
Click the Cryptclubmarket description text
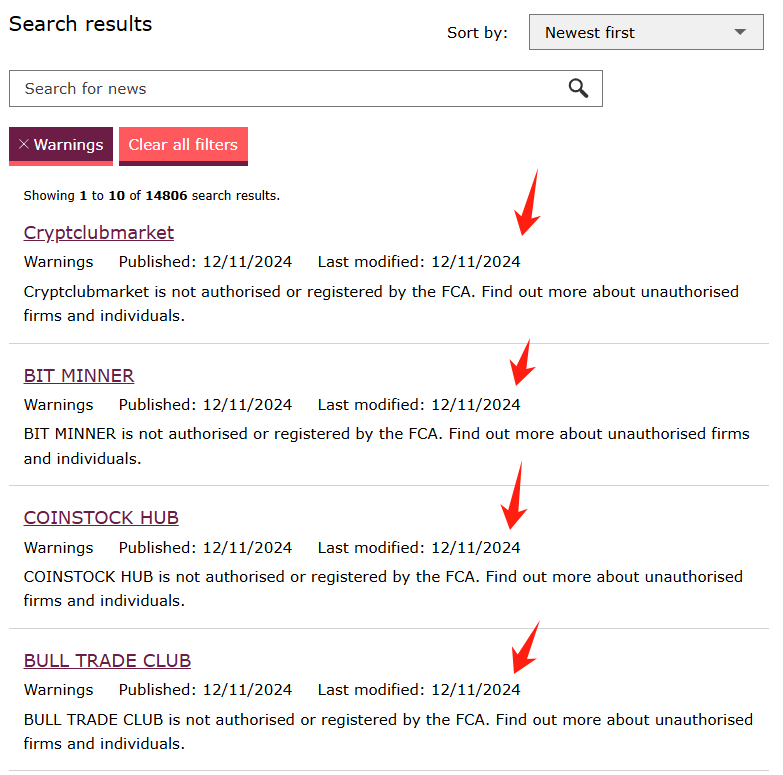[x=381, y=304]
